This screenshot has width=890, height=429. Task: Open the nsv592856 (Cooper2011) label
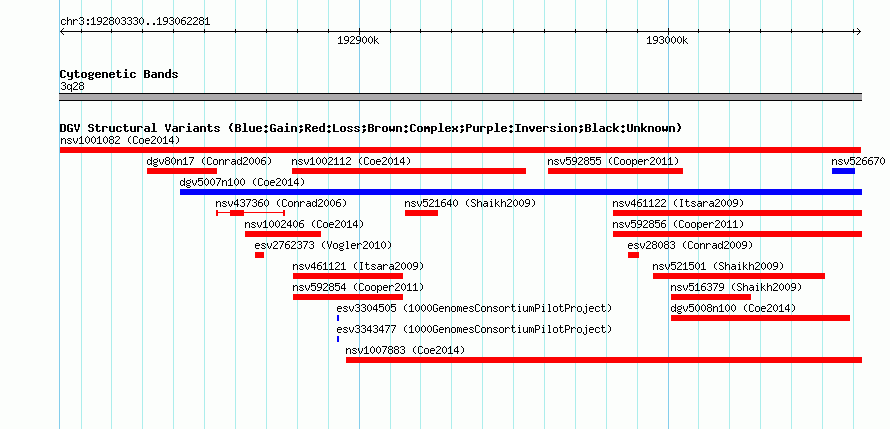[x=678, y=224]
